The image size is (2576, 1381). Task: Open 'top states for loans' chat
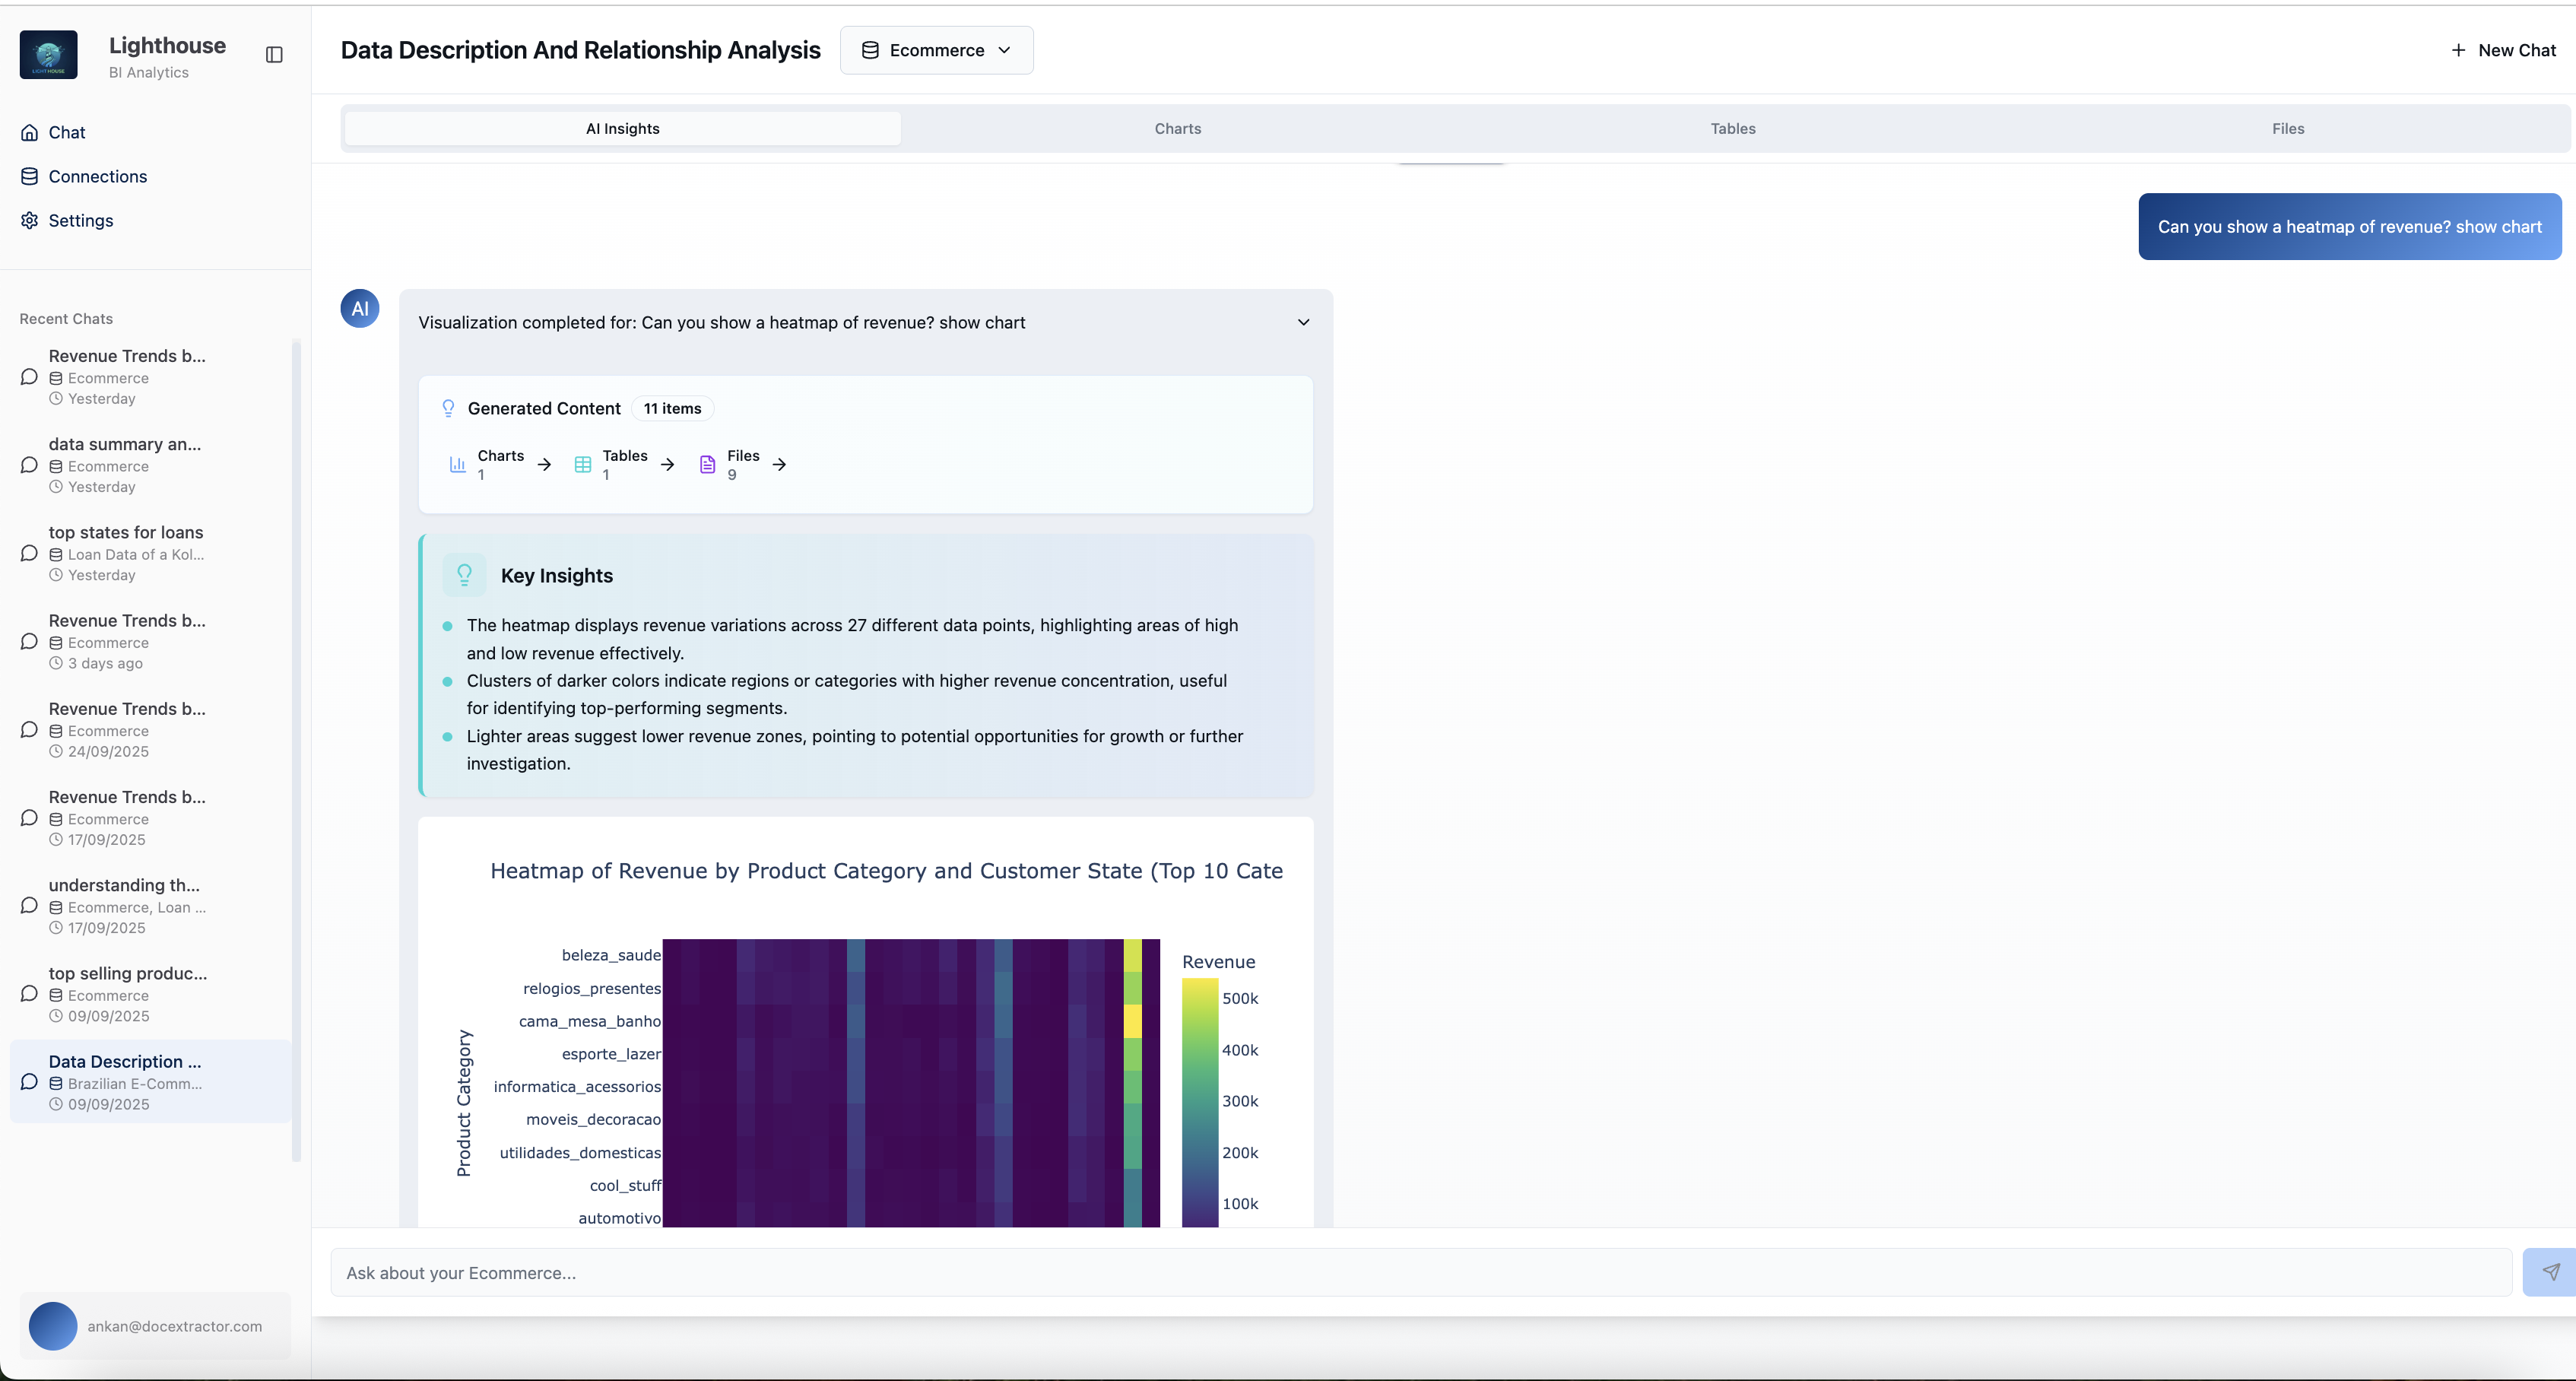pos(126,532)
